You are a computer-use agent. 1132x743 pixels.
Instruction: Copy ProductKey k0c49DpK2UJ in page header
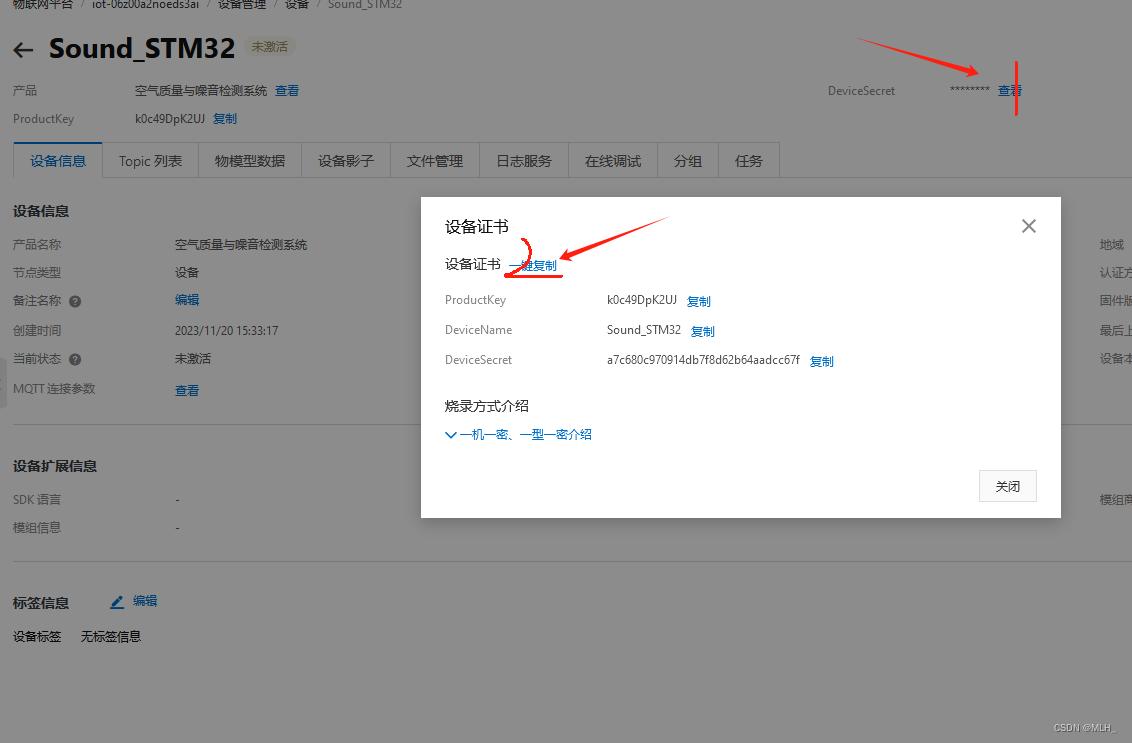click(225, 118)
